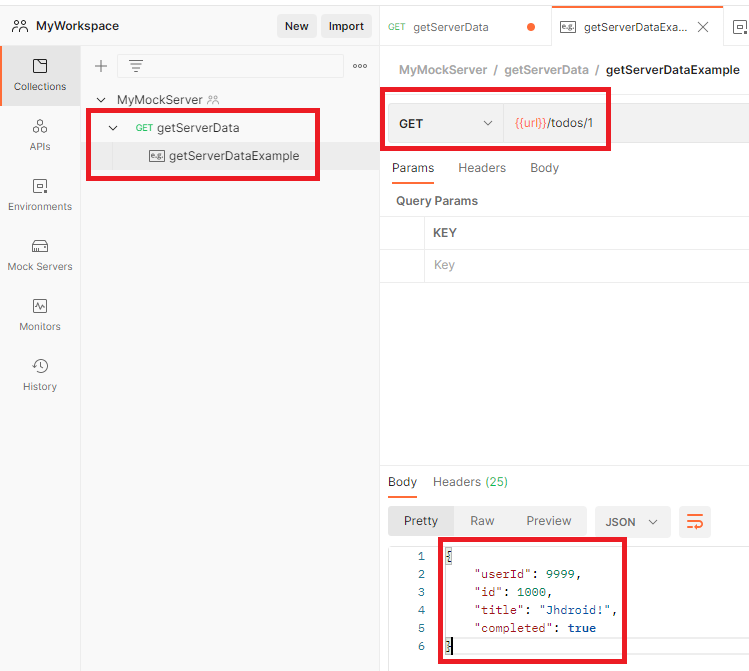Open the three-dots options menu in the collections panel
Image resolution: width=749 pixels, height=671 pixels.
point(360,66)
